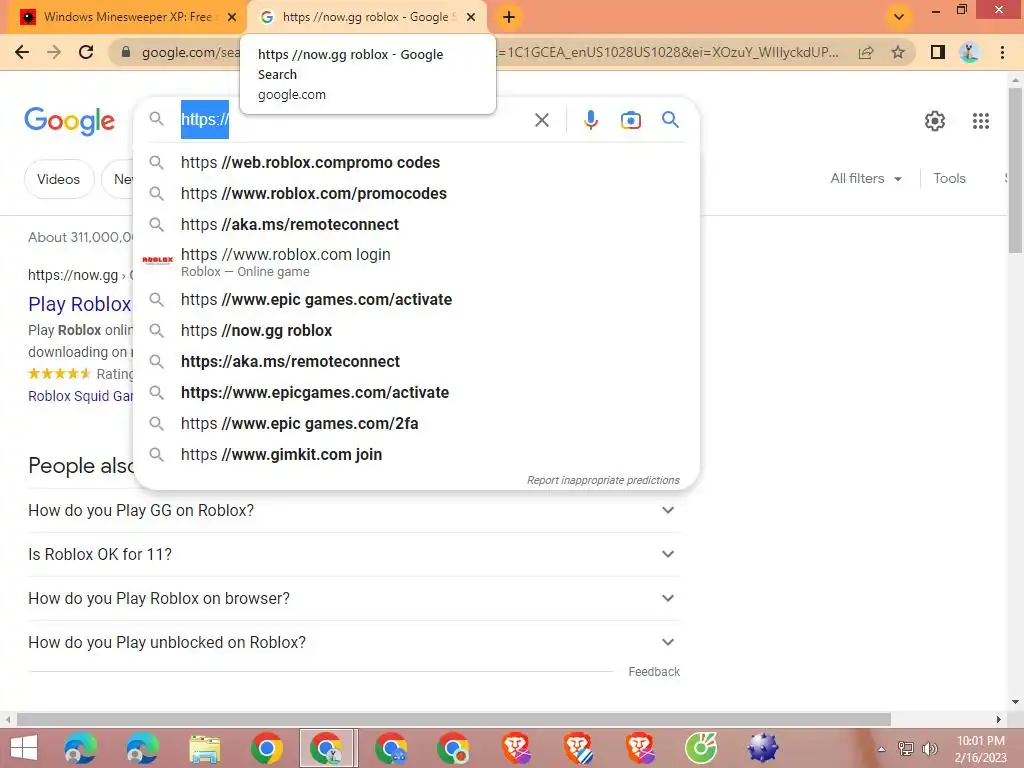Open the clock showing 10:01 PM

980,749
